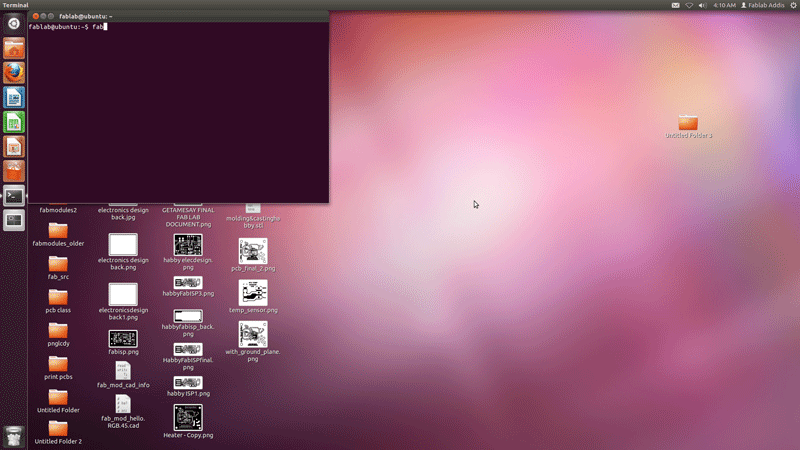Select the pnglcdy folder

[58, 334]
